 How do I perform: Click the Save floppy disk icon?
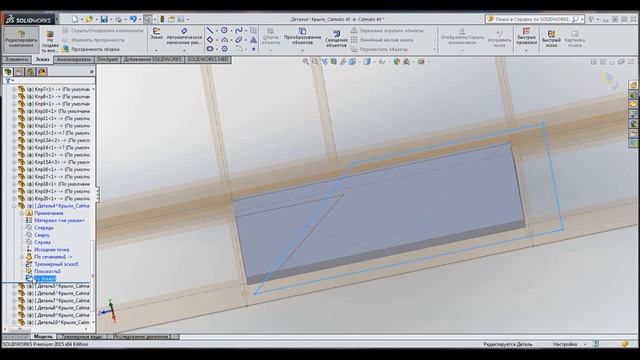pyautogui.click(x=104, y=19)
